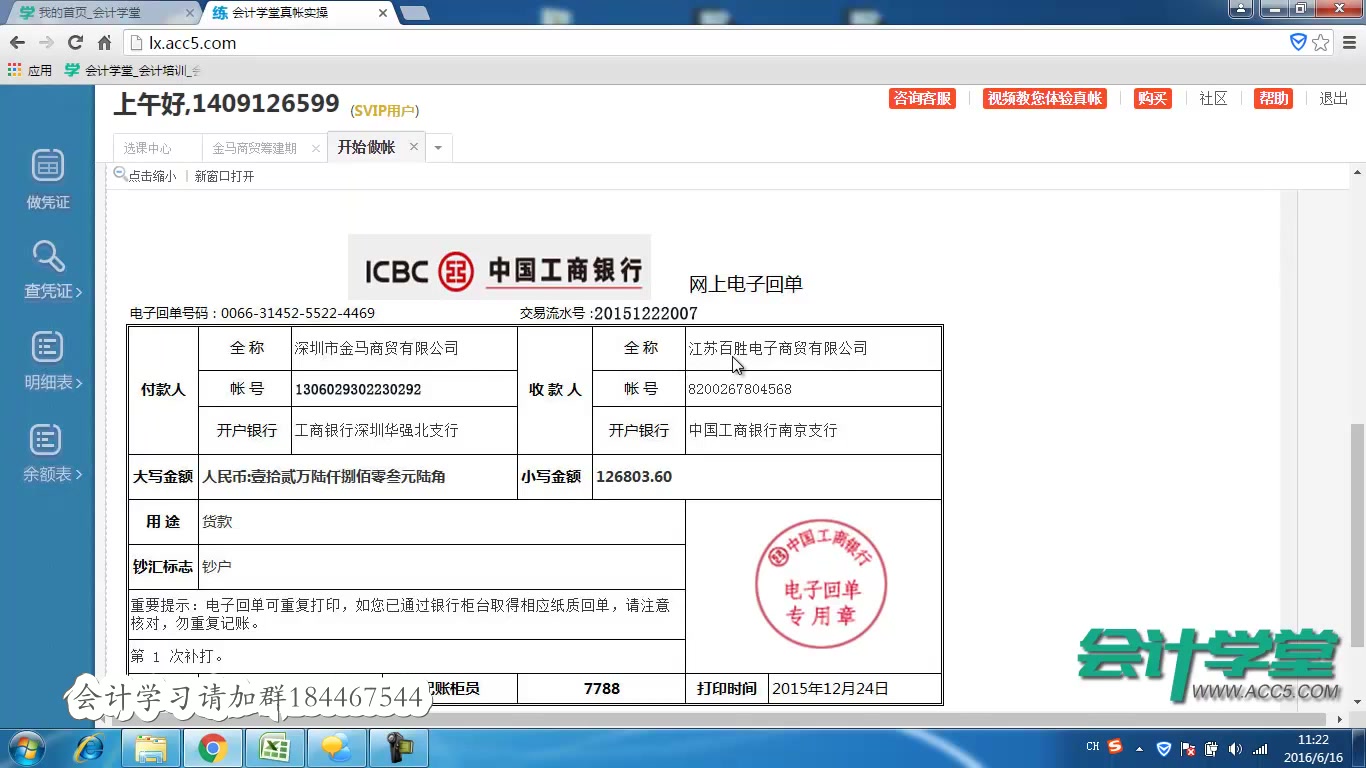Open the 查凭证 search voucher icon
Viewport: 1366px width, 768px height.
(52, 269)
